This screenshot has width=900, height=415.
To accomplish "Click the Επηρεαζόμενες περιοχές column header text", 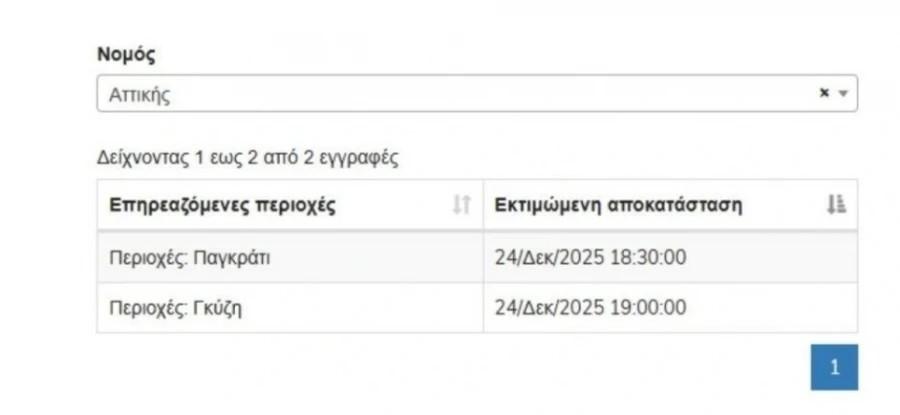I will click(222, 205).
